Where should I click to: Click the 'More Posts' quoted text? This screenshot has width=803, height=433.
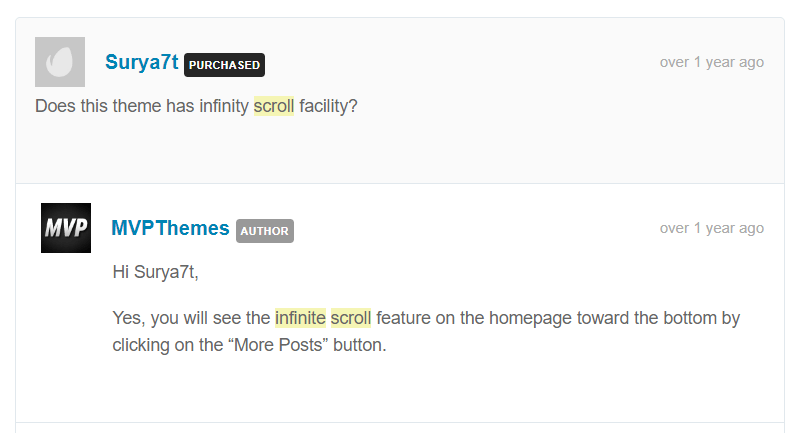(278, 345)
